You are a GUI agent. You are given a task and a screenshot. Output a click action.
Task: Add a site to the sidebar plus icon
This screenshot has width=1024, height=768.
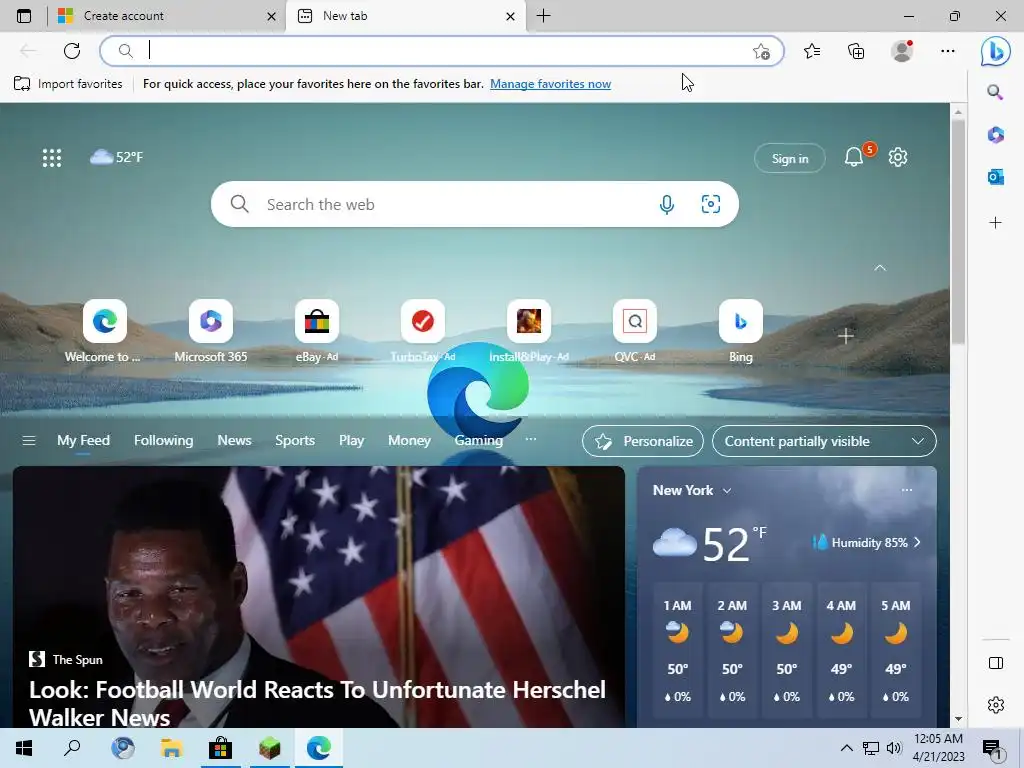tap(995, 223)
